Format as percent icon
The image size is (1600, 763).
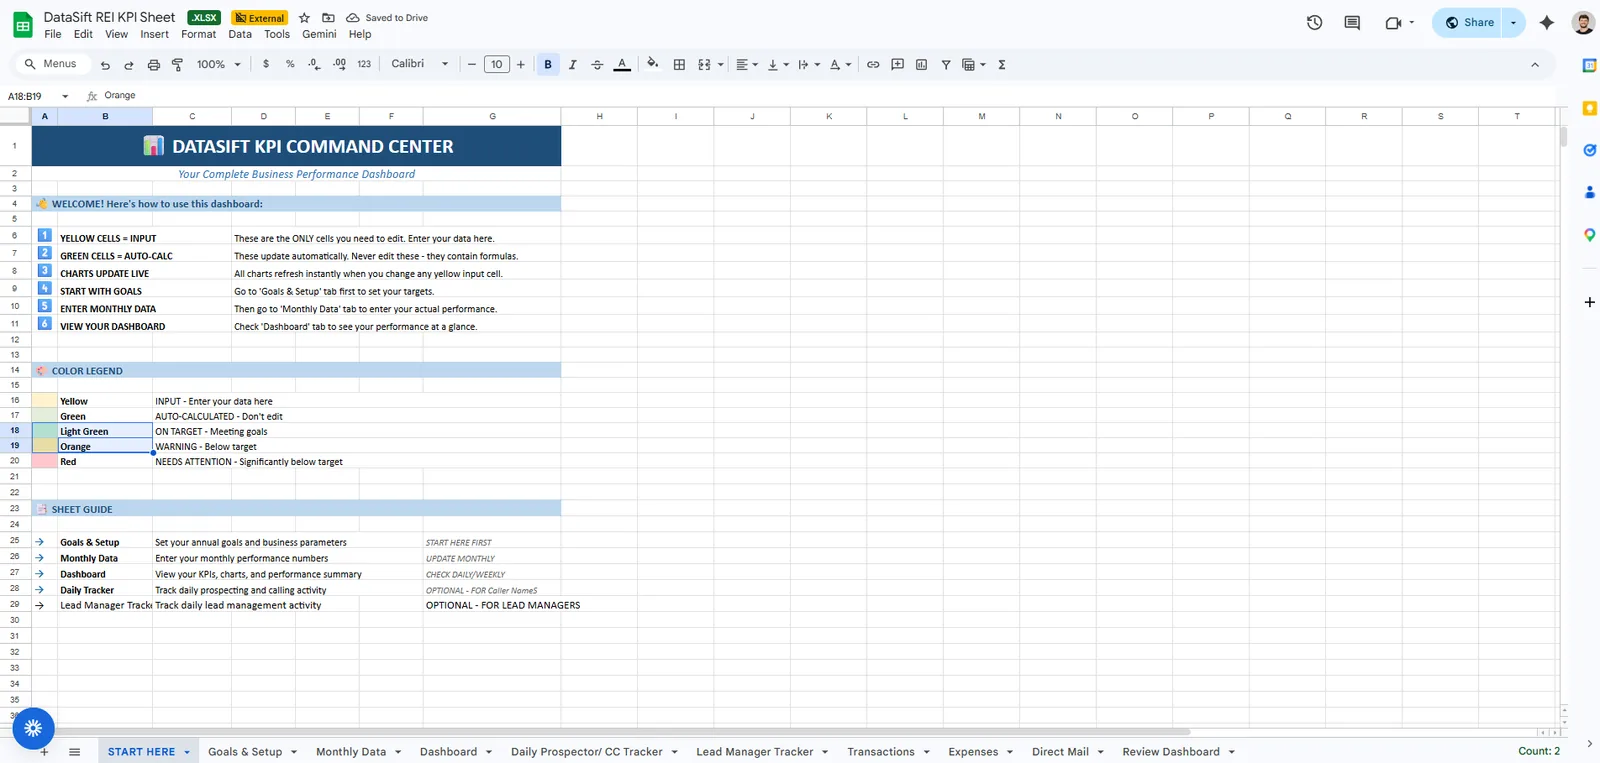[x=290, y=64]
